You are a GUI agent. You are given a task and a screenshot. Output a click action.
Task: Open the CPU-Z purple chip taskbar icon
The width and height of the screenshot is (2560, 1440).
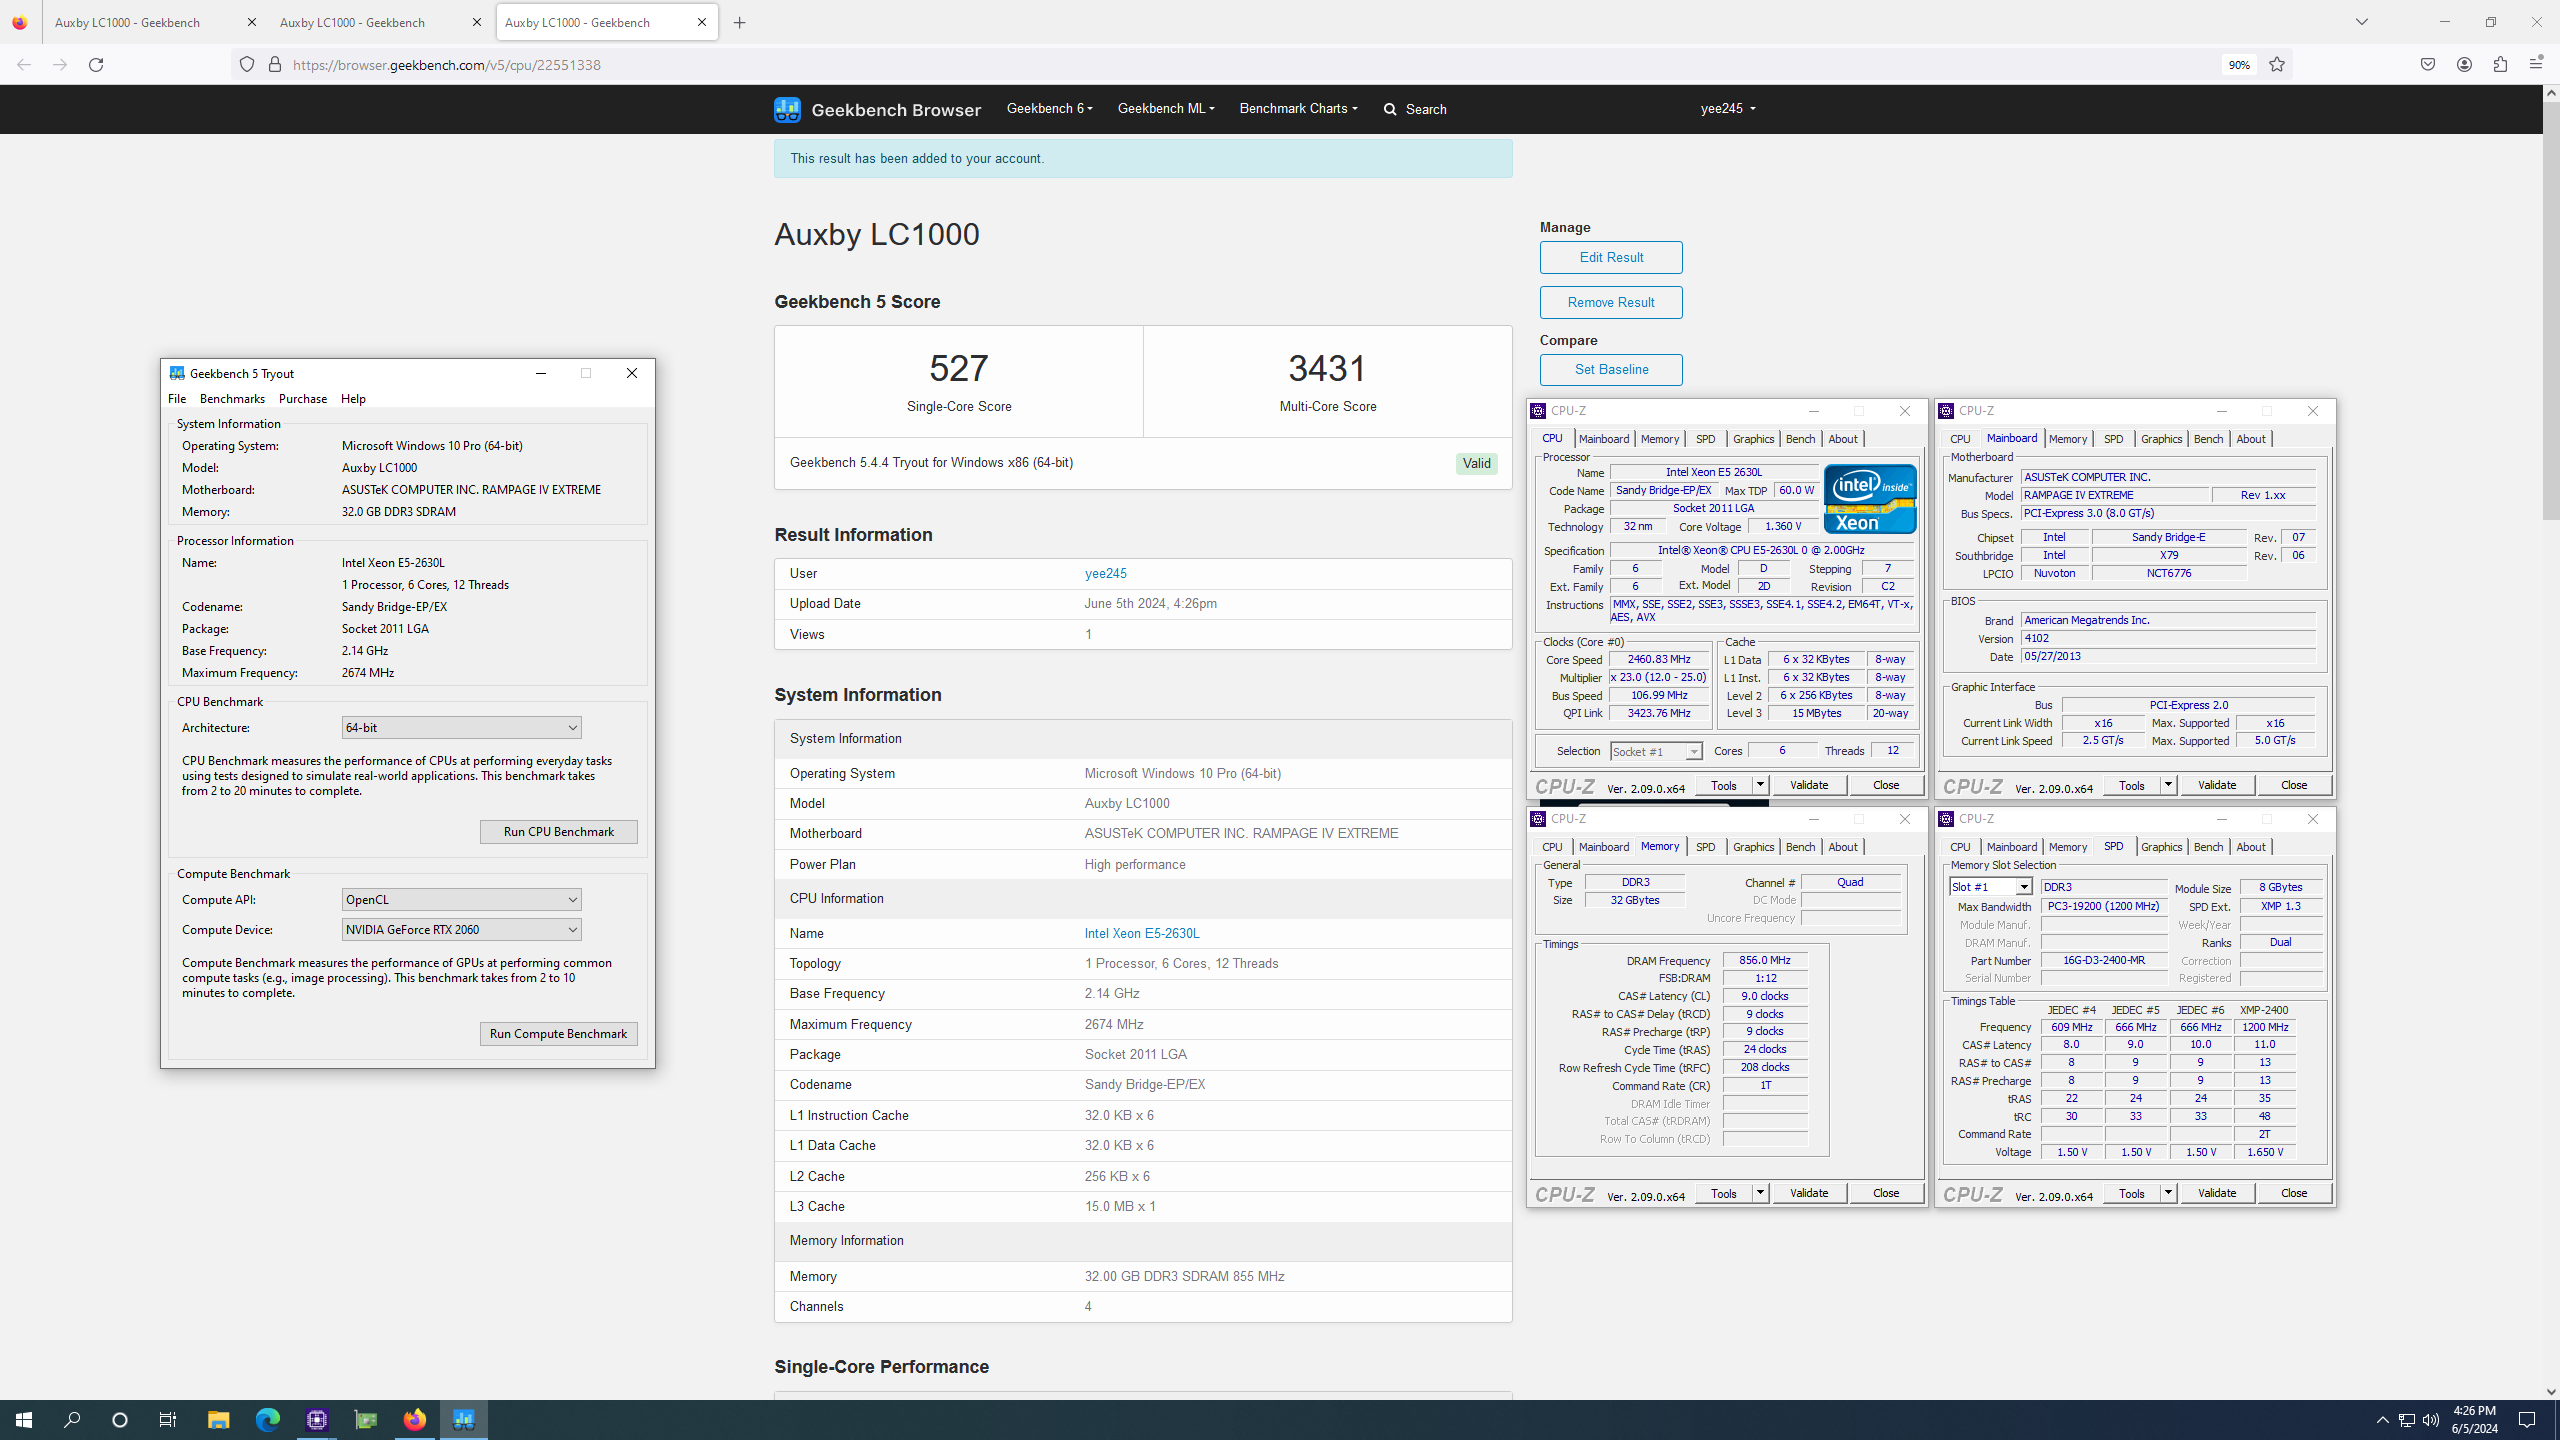317,1420
